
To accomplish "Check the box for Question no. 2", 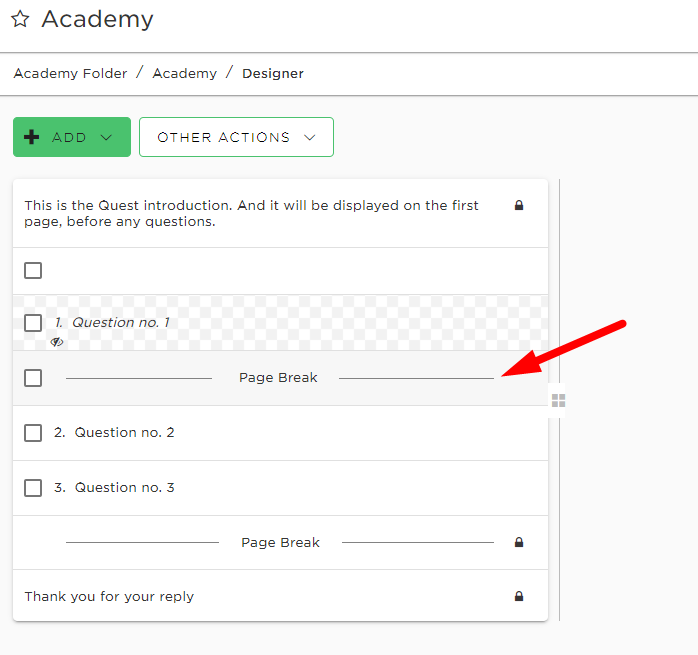I will coord(33,433).
